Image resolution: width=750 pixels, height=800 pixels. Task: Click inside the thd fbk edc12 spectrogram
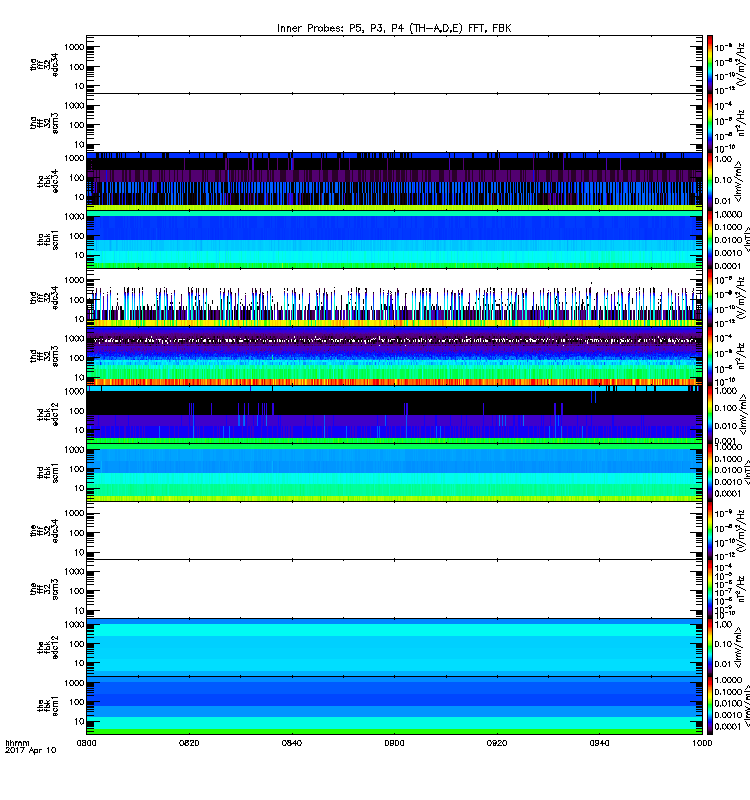(x=394, y=414)
